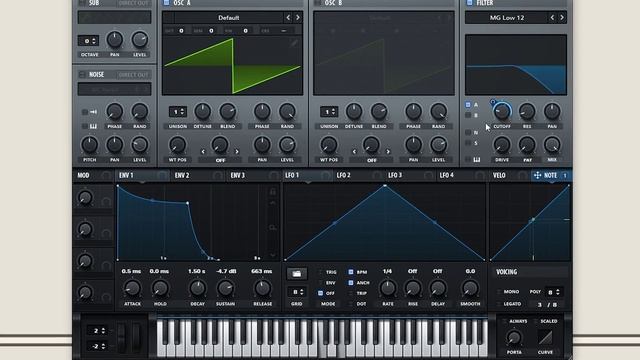The width and height of the screenshot is (640, 360).
Task: Enable LFO TRIG mode
Action: point(320,272)
